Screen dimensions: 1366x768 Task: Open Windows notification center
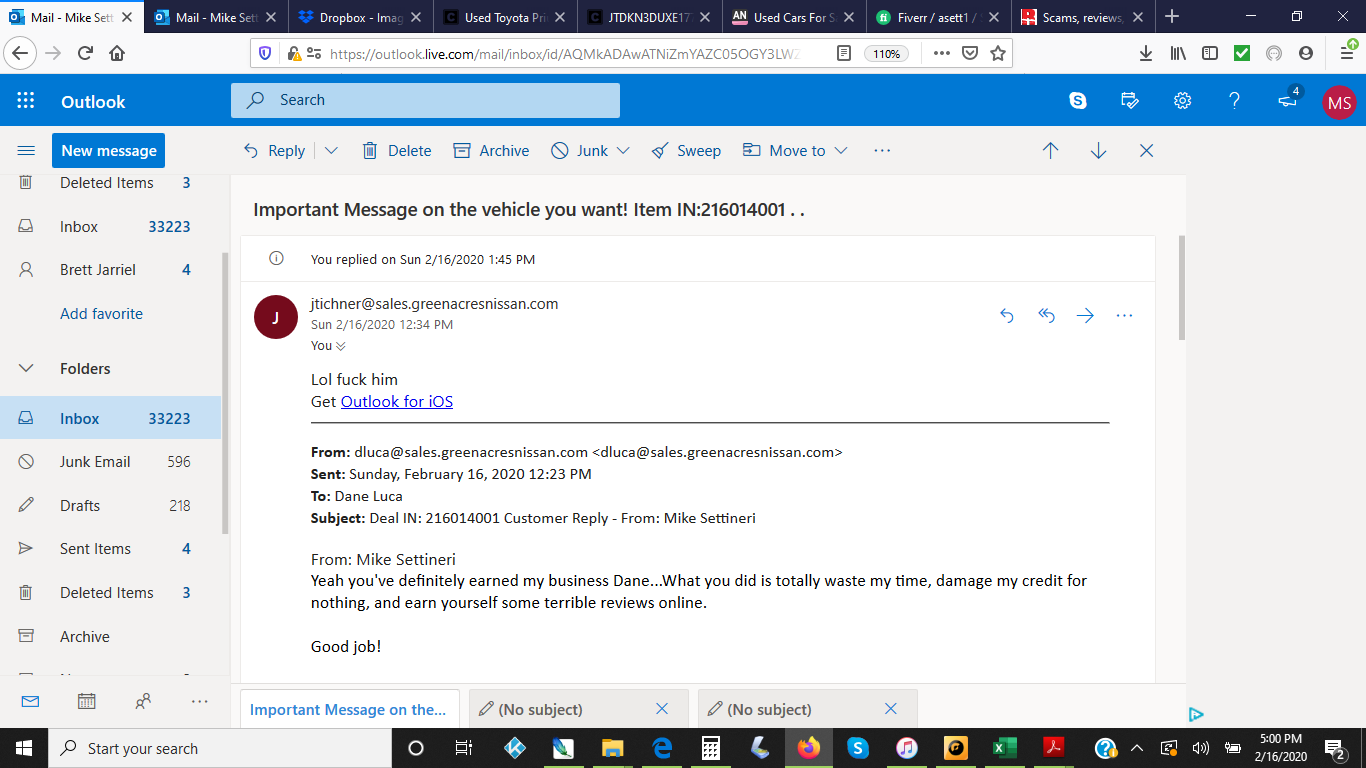tap(1334, 748)
